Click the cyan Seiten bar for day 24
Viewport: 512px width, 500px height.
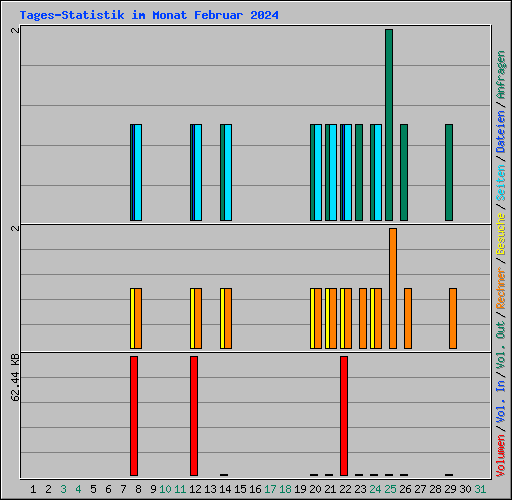click(378, 173)
